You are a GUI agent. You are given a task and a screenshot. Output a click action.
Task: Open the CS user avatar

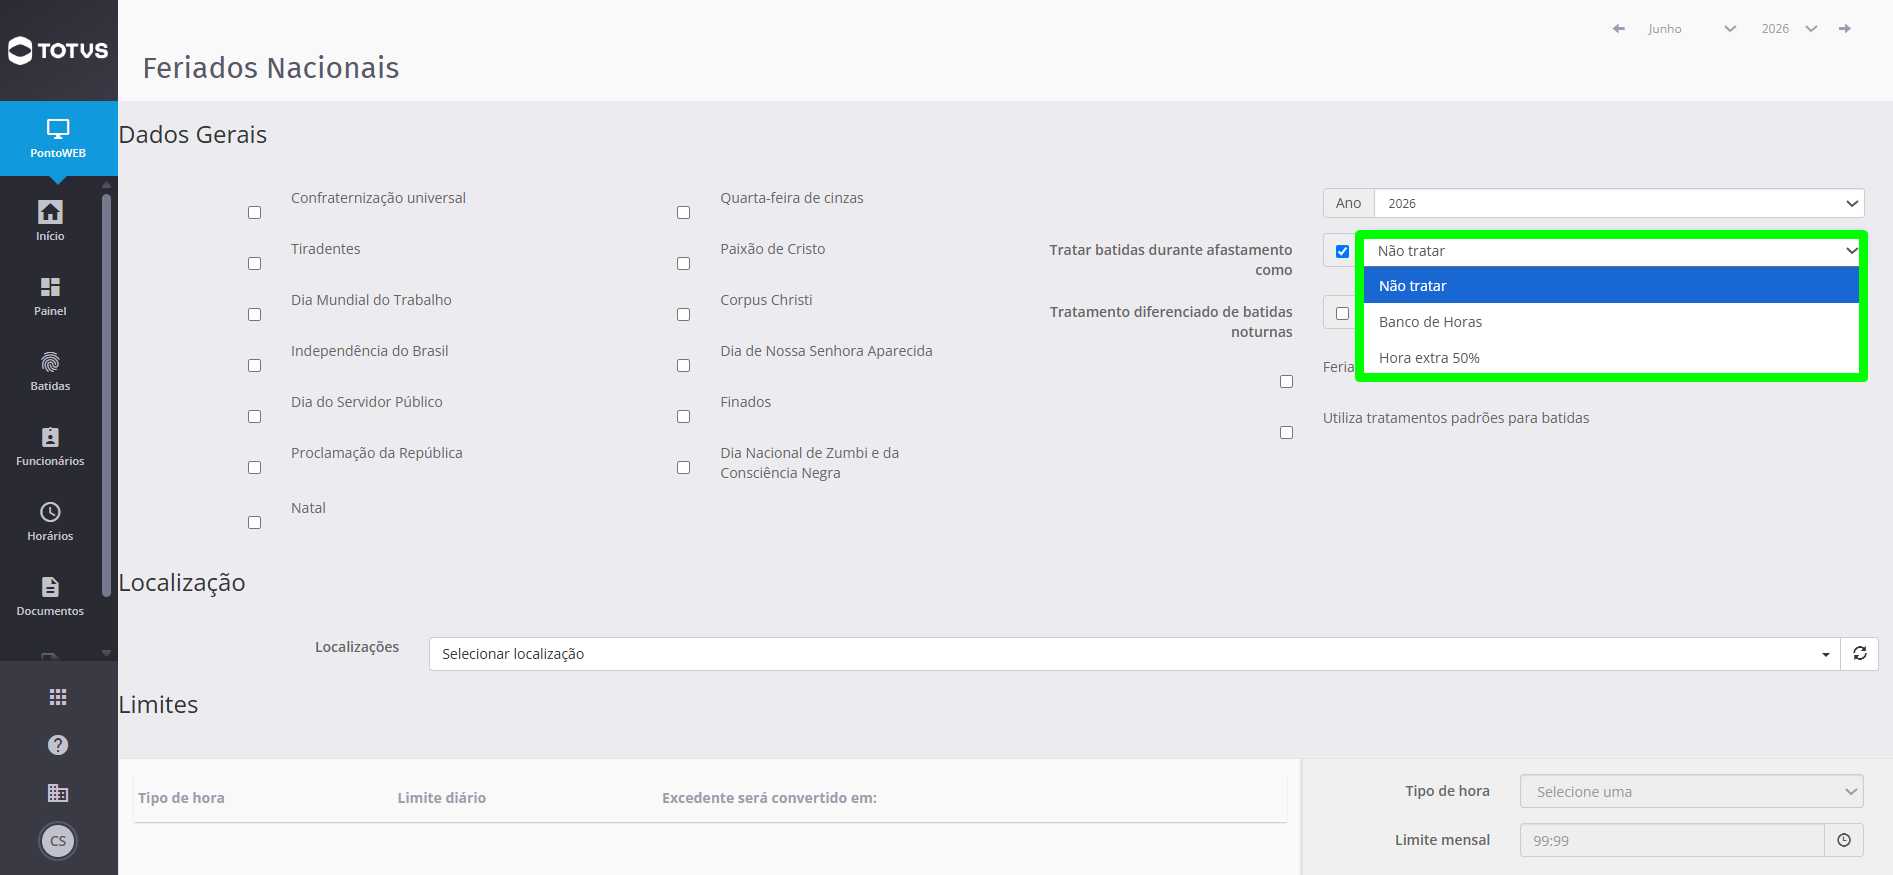coord(58,841)
